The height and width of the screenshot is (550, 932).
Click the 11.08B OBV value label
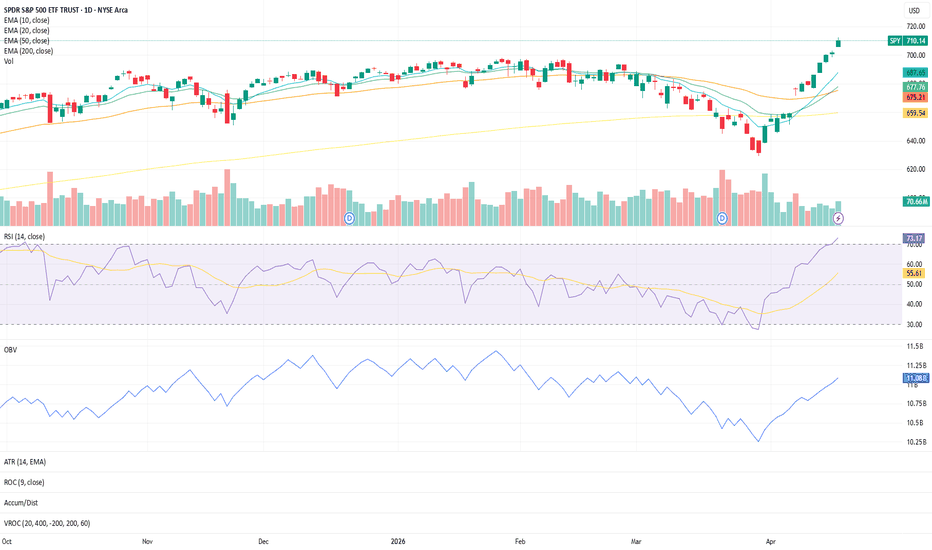(x=915, y=378)
